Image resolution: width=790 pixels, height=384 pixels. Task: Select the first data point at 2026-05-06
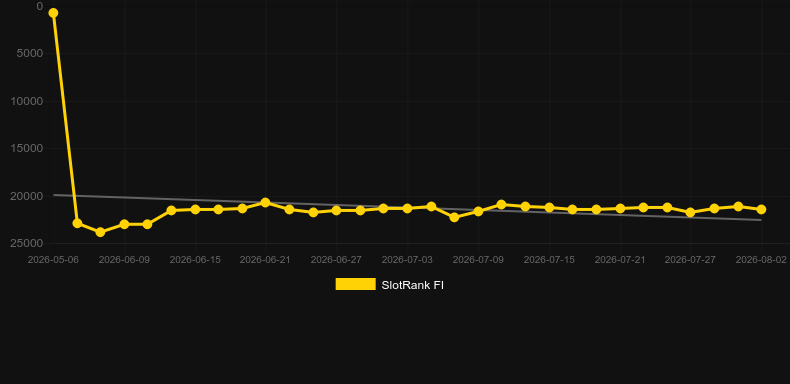click(x=53, y=13)
